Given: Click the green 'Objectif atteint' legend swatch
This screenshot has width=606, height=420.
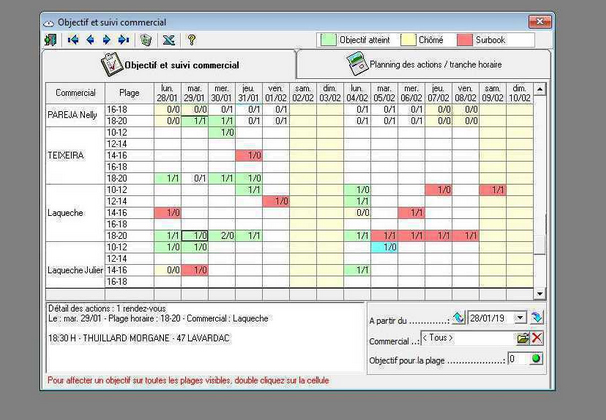Looking at the screenshot, I should 327,40.
